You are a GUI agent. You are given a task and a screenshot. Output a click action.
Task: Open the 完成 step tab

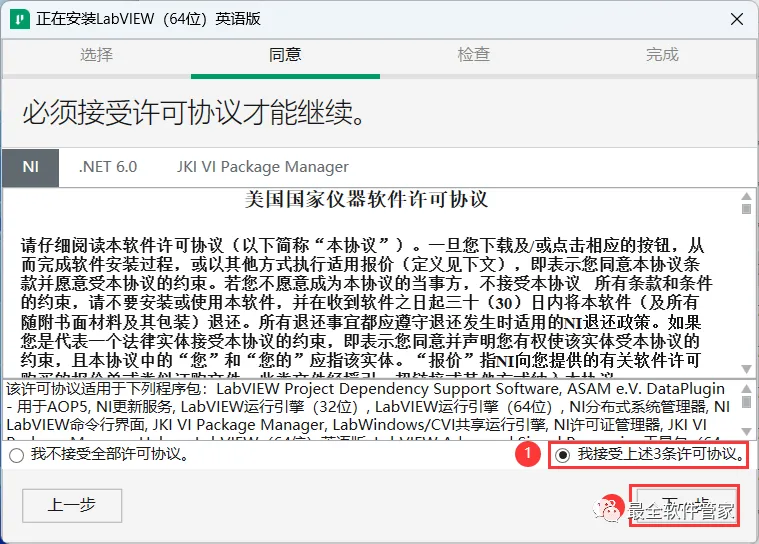[662, 55]
